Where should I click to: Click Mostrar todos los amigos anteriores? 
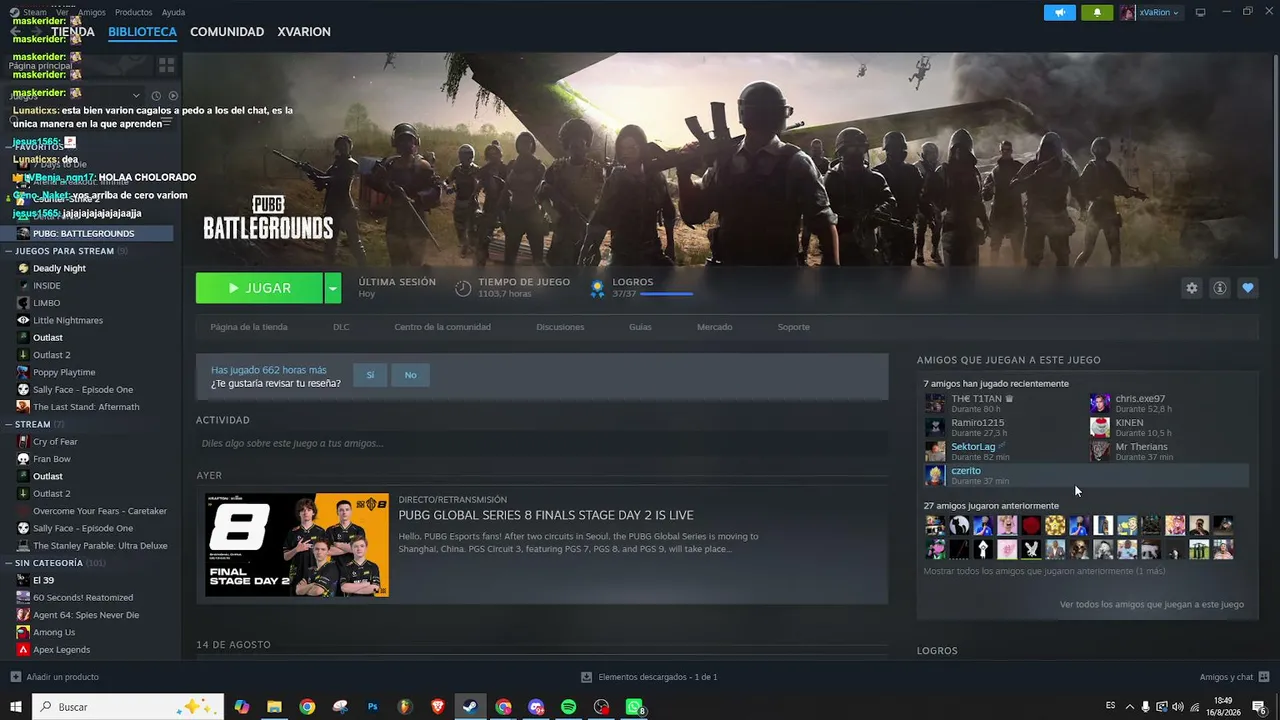[x=1044, y=571]
